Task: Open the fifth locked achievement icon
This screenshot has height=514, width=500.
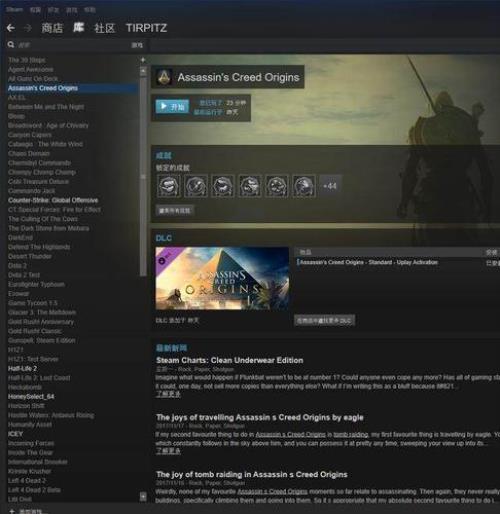Action: (x=277, y=186)
